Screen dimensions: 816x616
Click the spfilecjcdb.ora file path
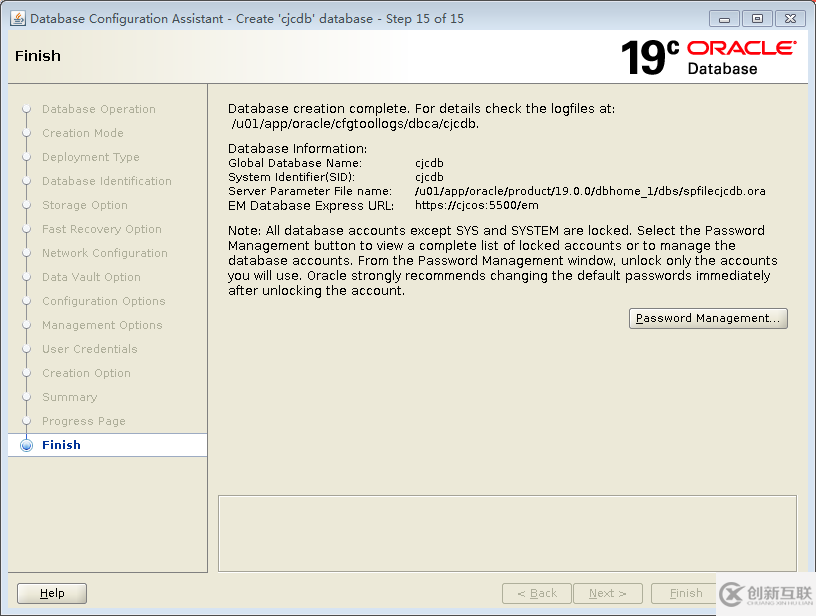tap(590, 191)
